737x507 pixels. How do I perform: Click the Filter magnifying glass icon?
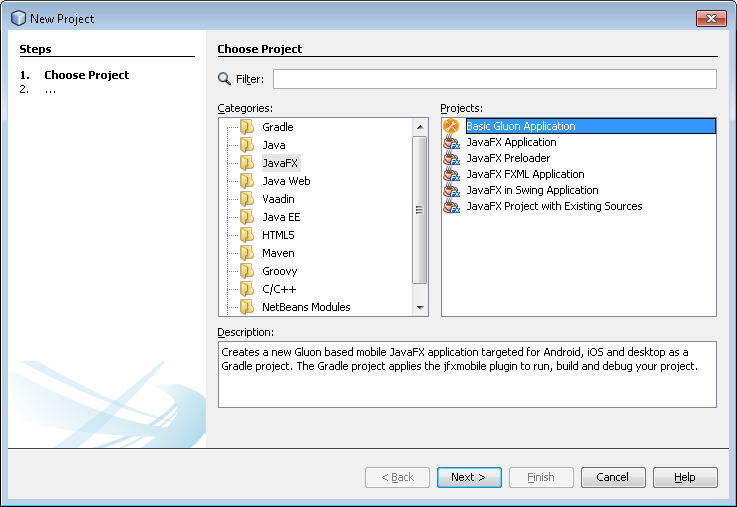click(x=224, y=79)
